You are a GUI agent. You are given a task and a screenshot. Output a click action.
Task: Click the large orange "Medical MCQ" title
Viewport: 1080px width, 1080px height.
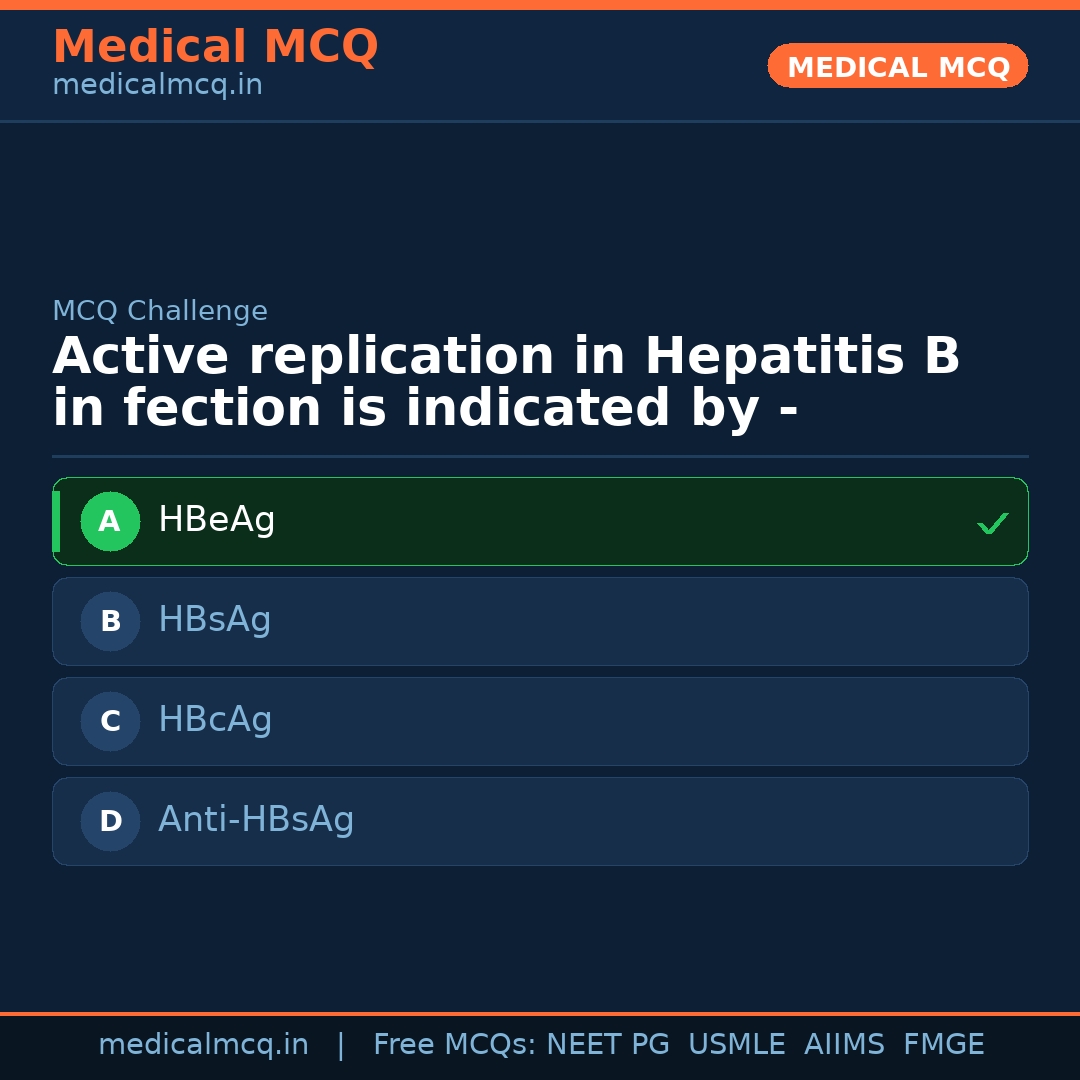pos(215,47)
